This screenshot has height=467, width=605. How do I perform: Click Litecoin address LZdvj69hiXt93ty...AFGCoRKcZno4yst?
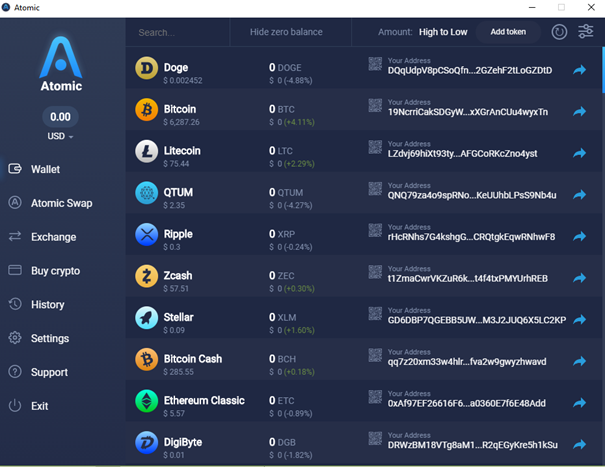pyautogui.click(x=462, y=154)
